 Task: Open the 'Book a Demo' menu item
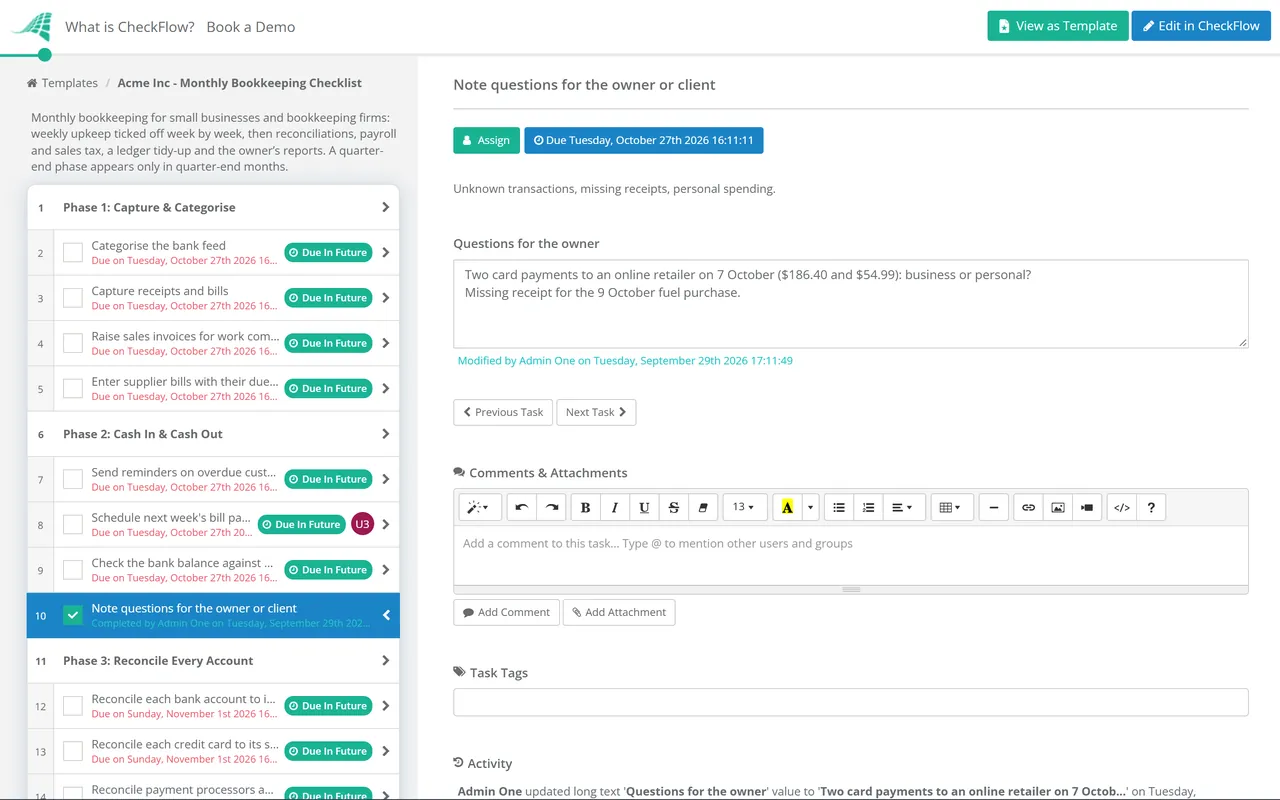(x=251, y=27)
